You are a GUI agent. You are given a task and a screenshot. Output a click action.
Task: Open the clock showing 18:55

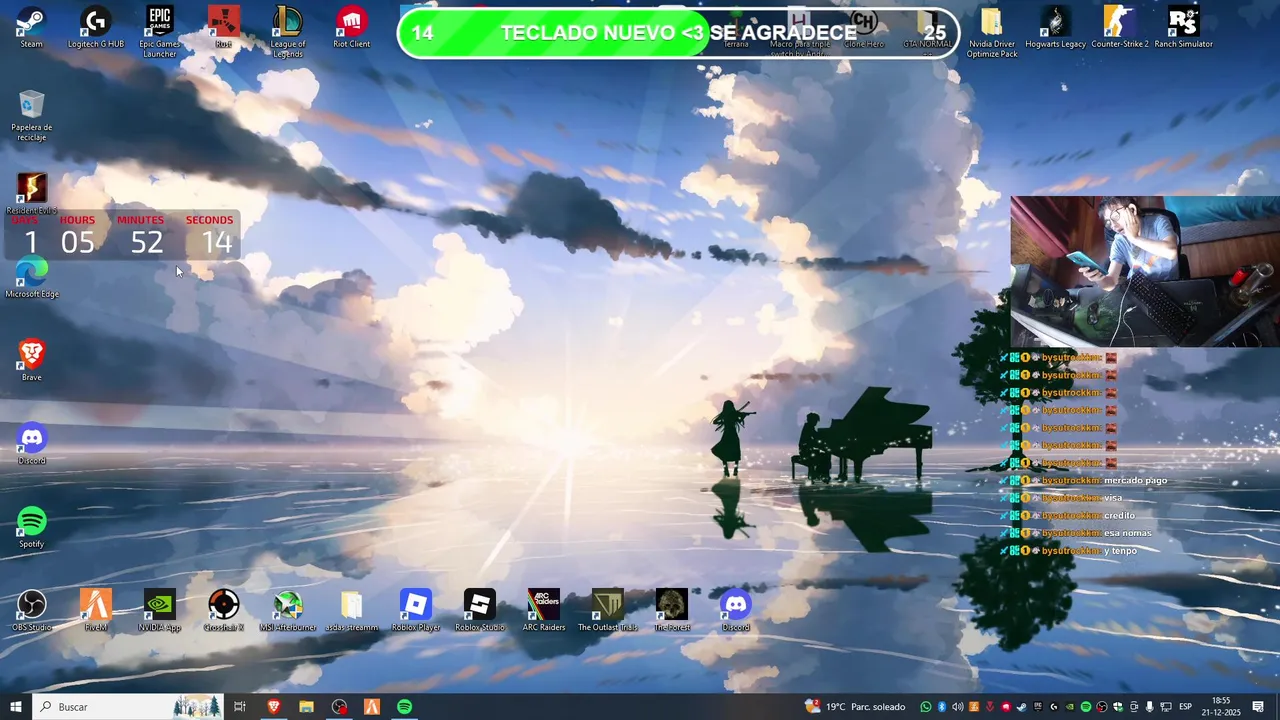coord(1221,707)
